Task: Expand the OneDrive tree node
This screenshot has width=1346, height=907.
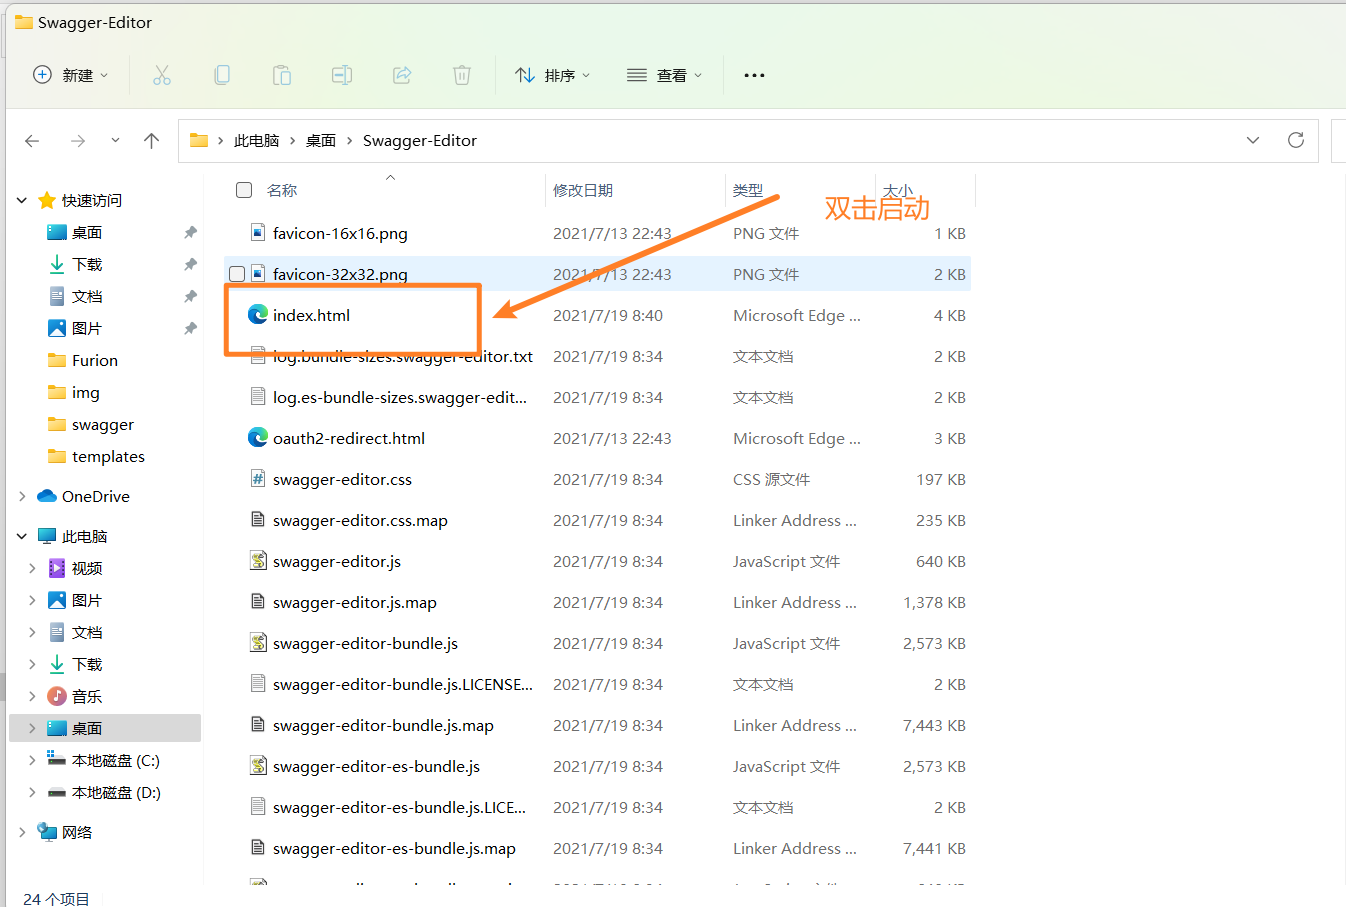Action: [22, 496]
